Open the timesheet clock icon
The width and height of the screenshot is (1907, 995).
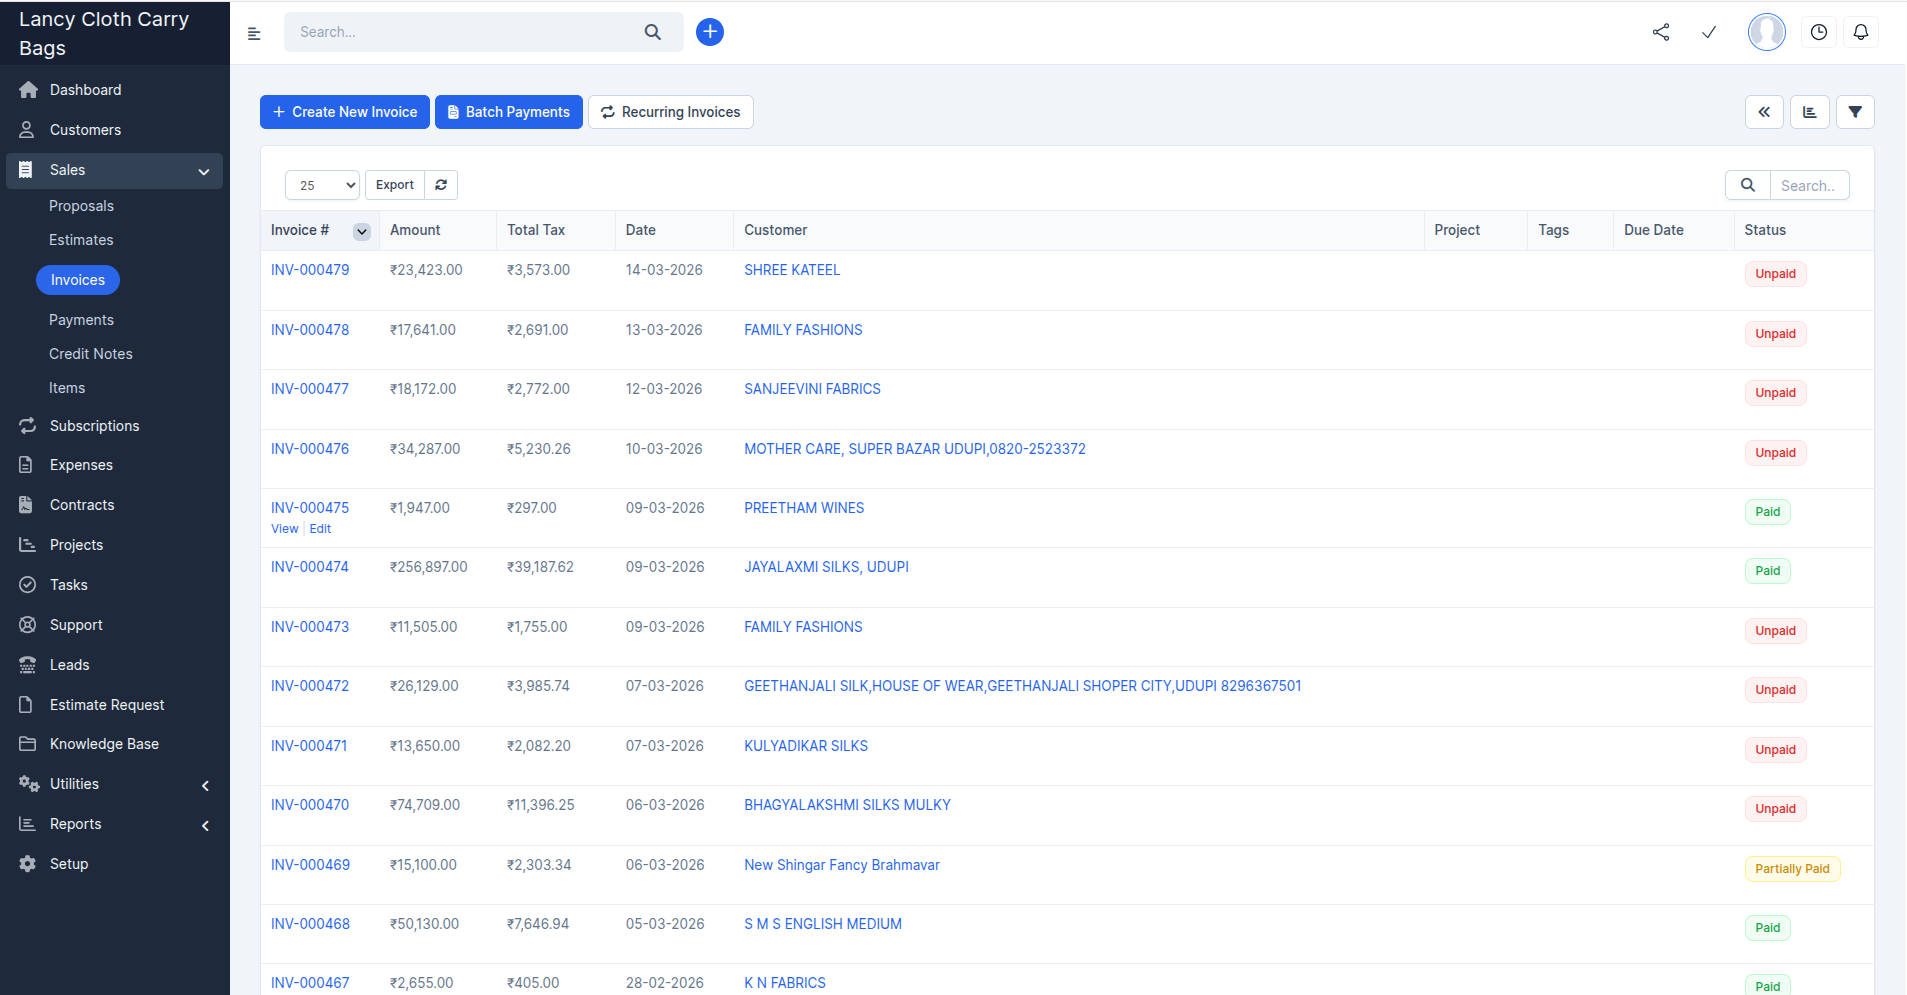(1818, 31)
